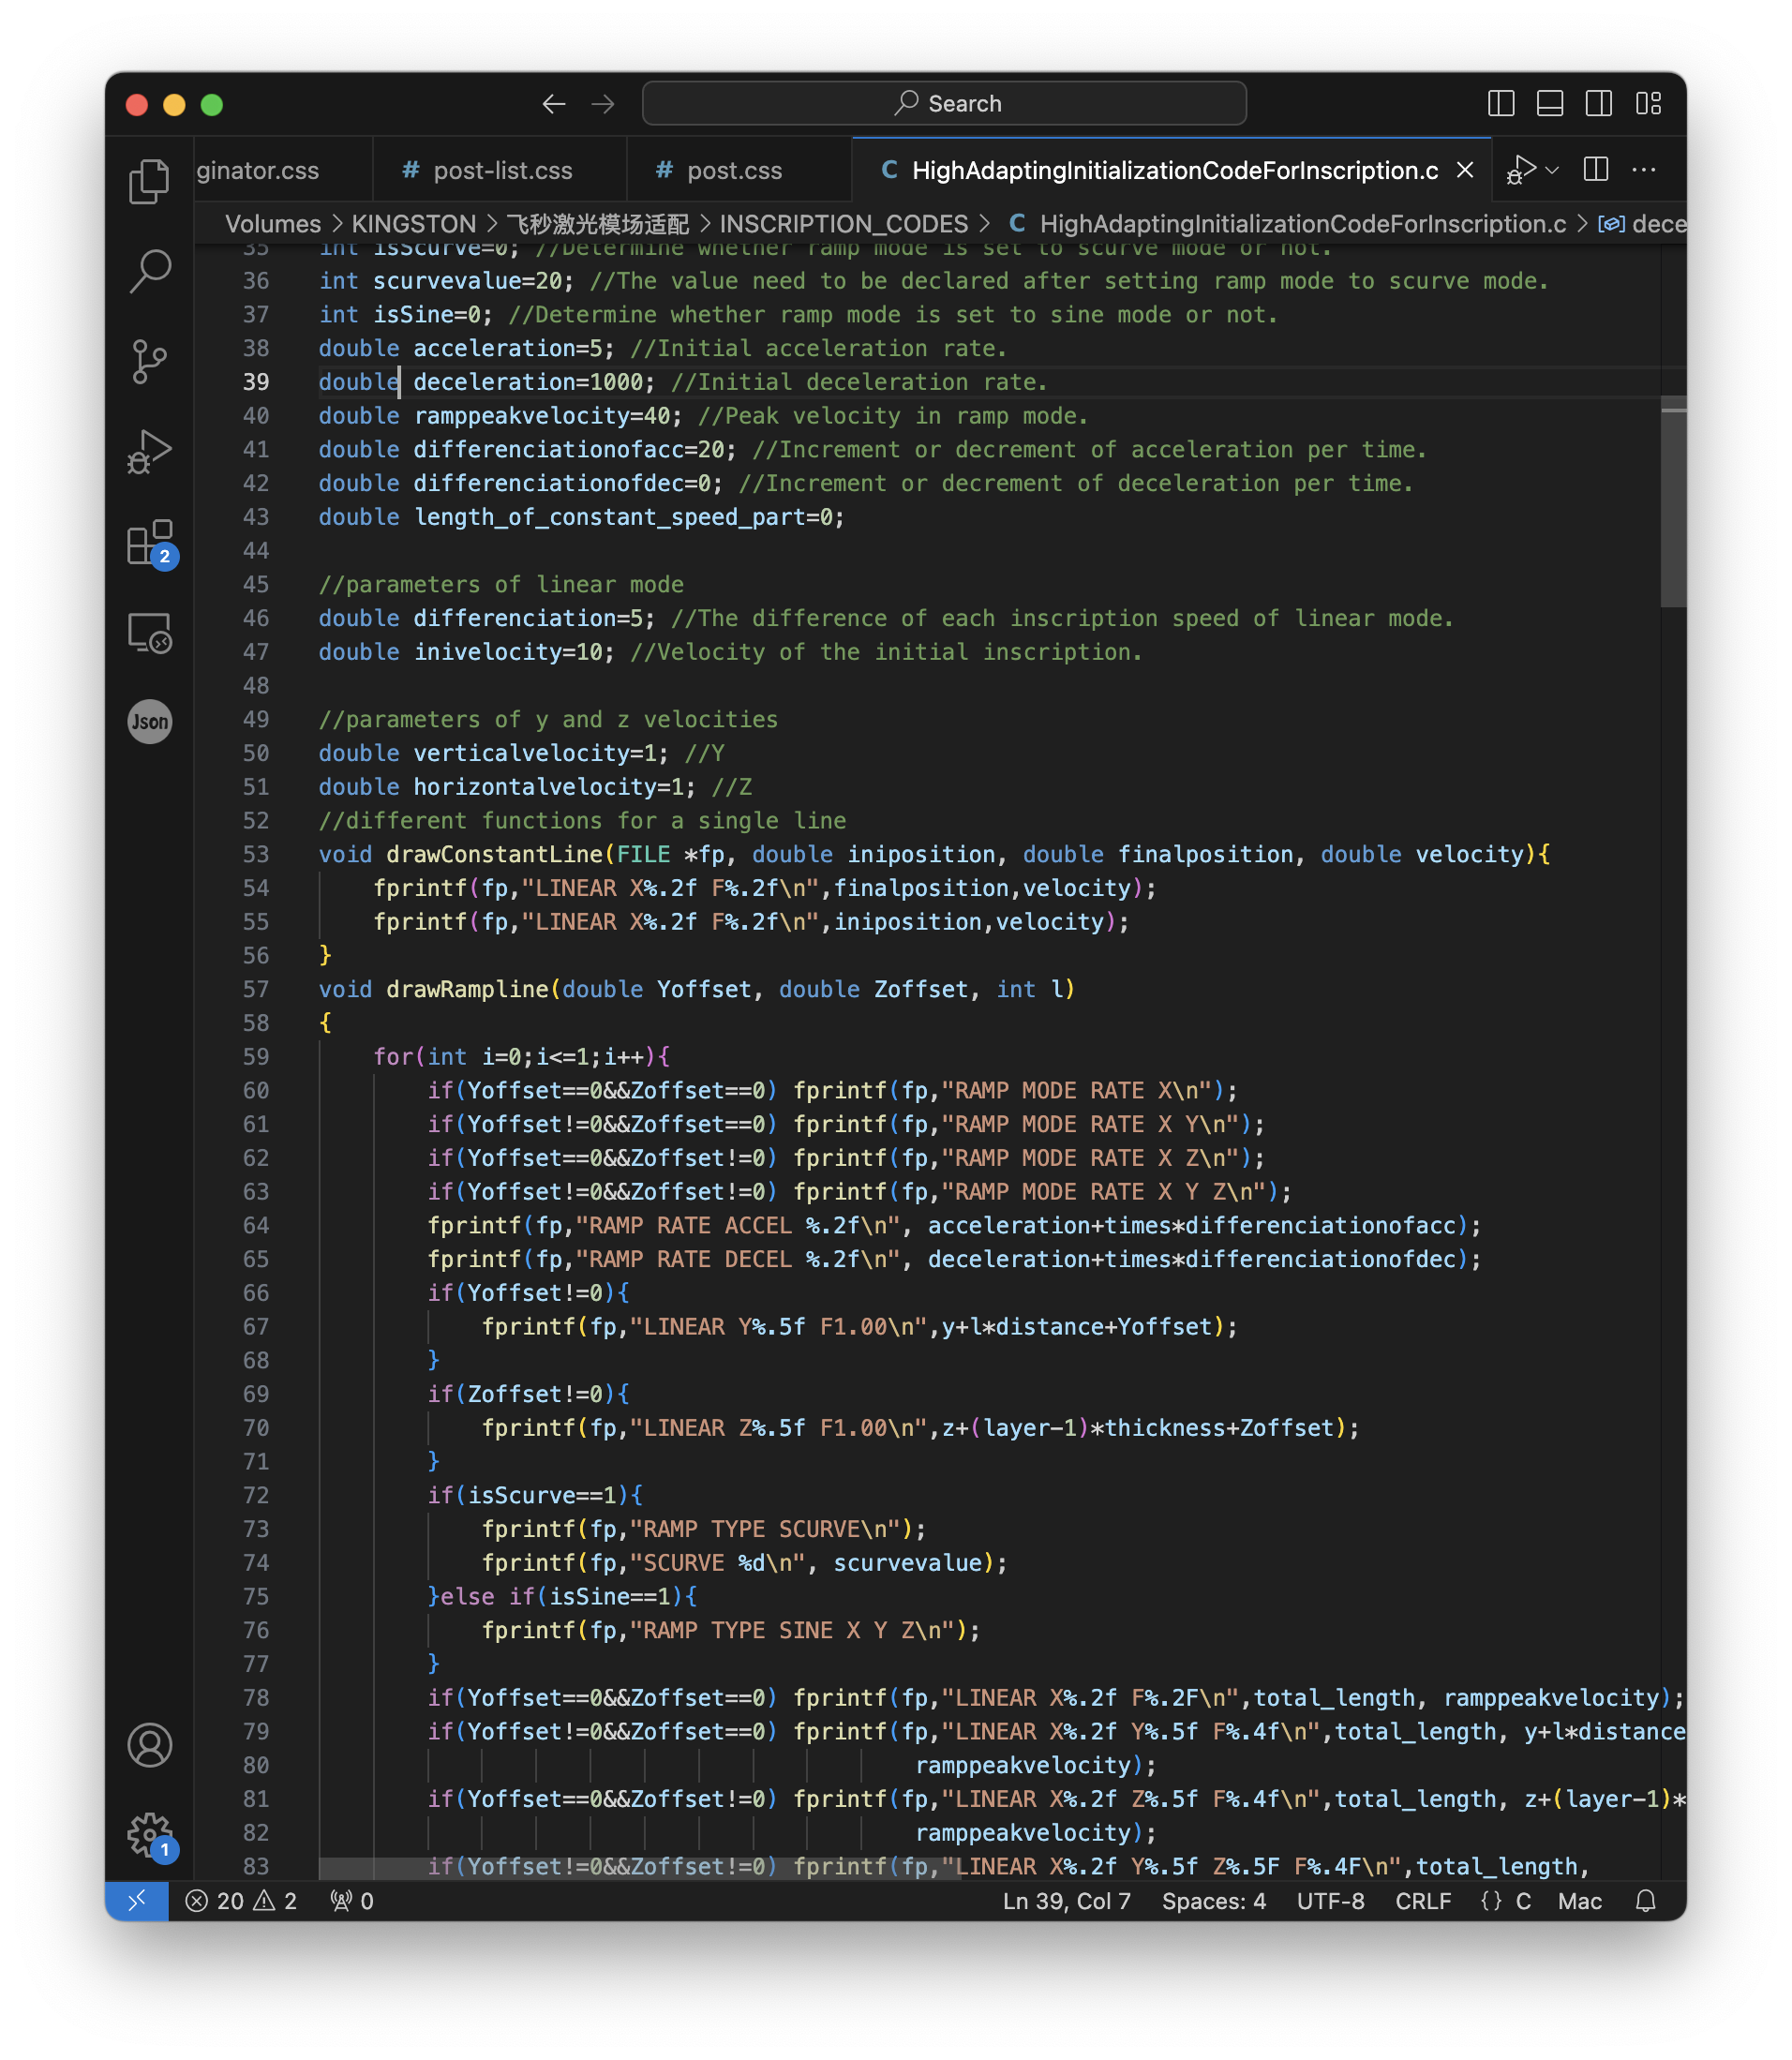Open the Explorer view in activity bar
1792x2060 pixels.
pos(149,181)
